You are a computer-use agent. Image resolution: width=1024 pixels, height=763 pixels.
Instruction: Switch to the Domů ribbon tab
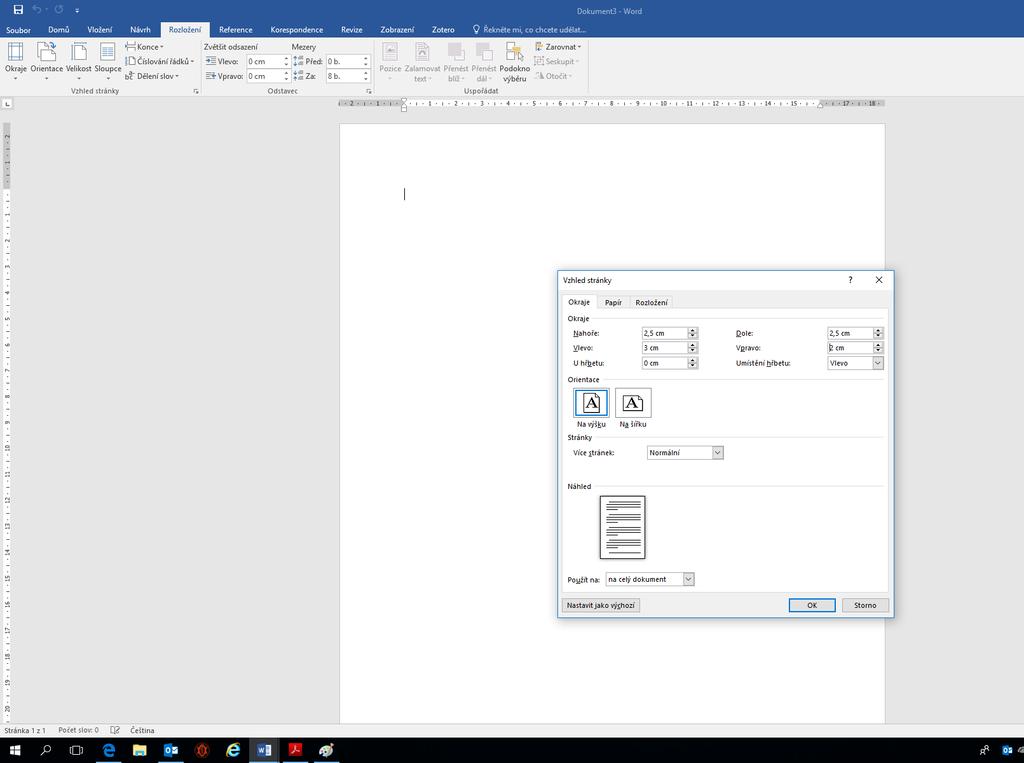(x=59, y=30)
